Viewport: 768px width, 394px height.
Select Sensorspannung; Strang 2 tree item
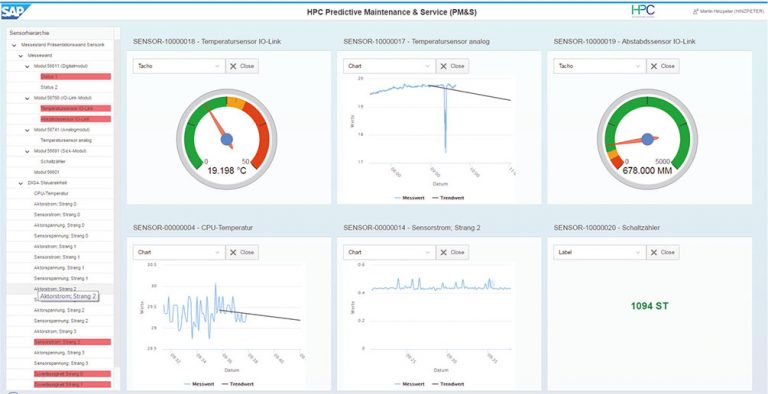click(x=61, y=320)
